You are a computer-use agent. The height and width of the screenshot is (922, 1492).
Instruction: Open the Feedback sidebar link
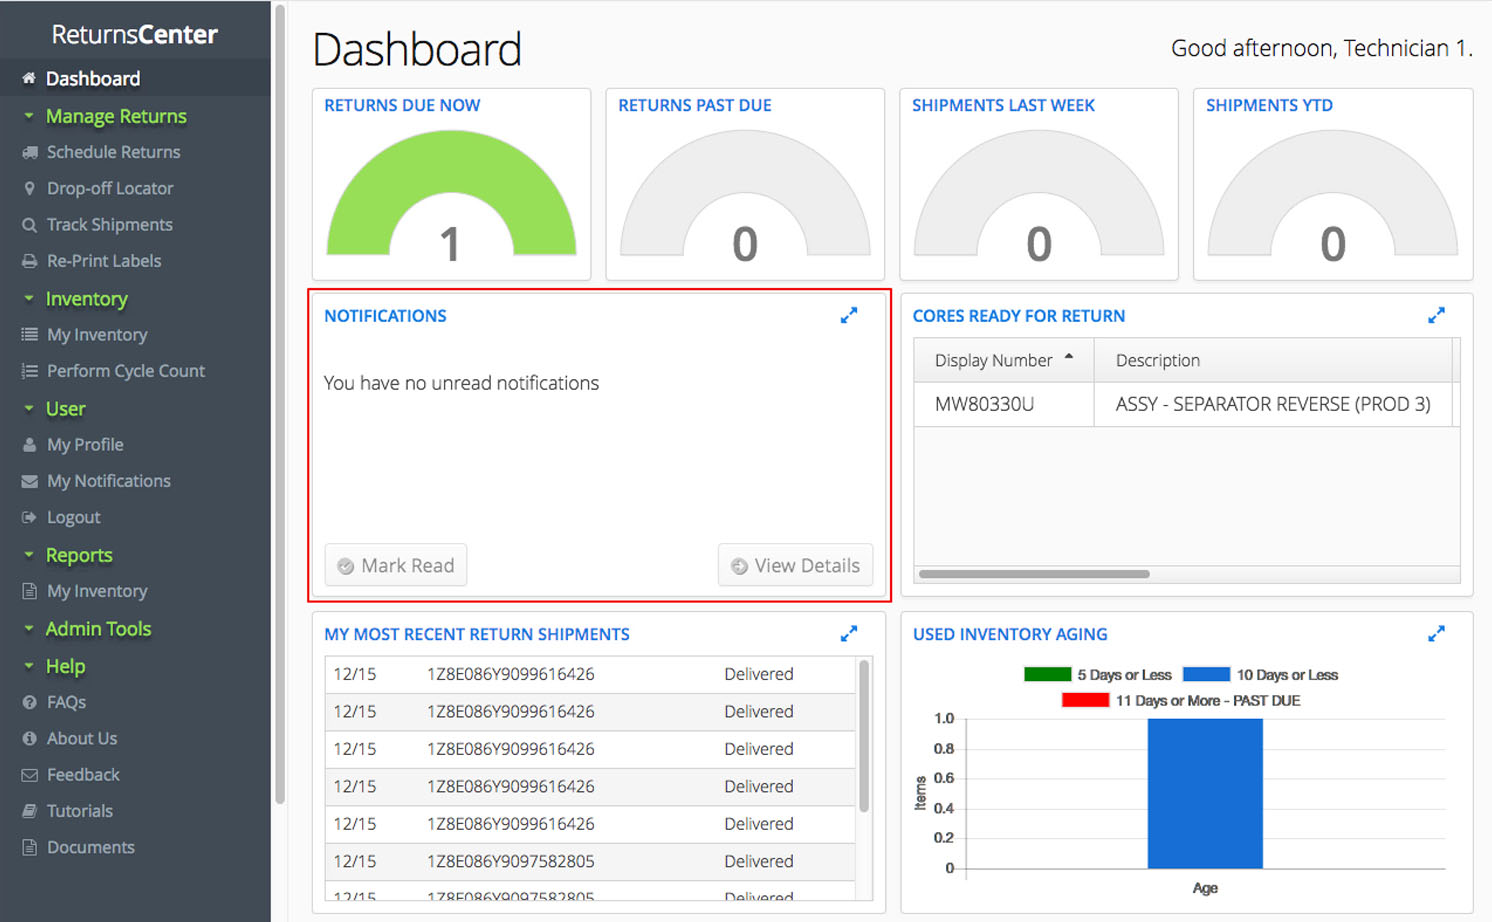coord(83,775)
